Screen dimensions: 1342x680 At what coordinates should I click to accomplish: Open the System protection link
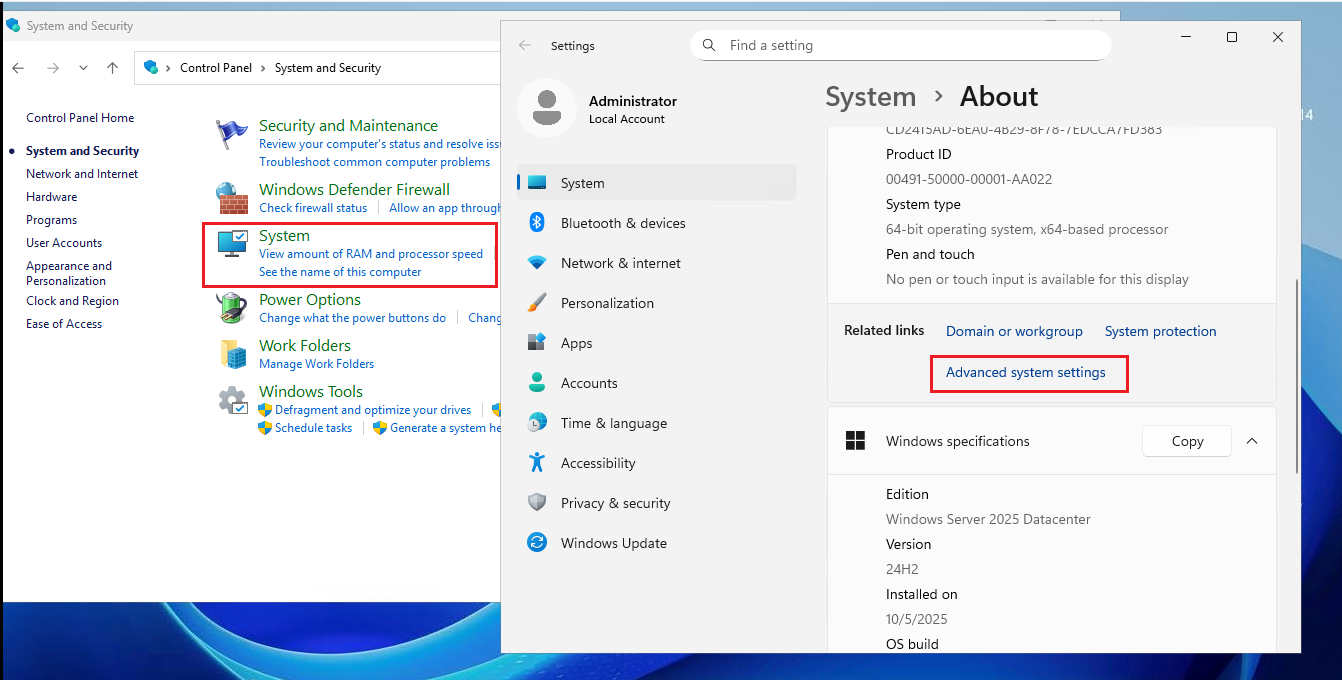[x=1160, y=331]
